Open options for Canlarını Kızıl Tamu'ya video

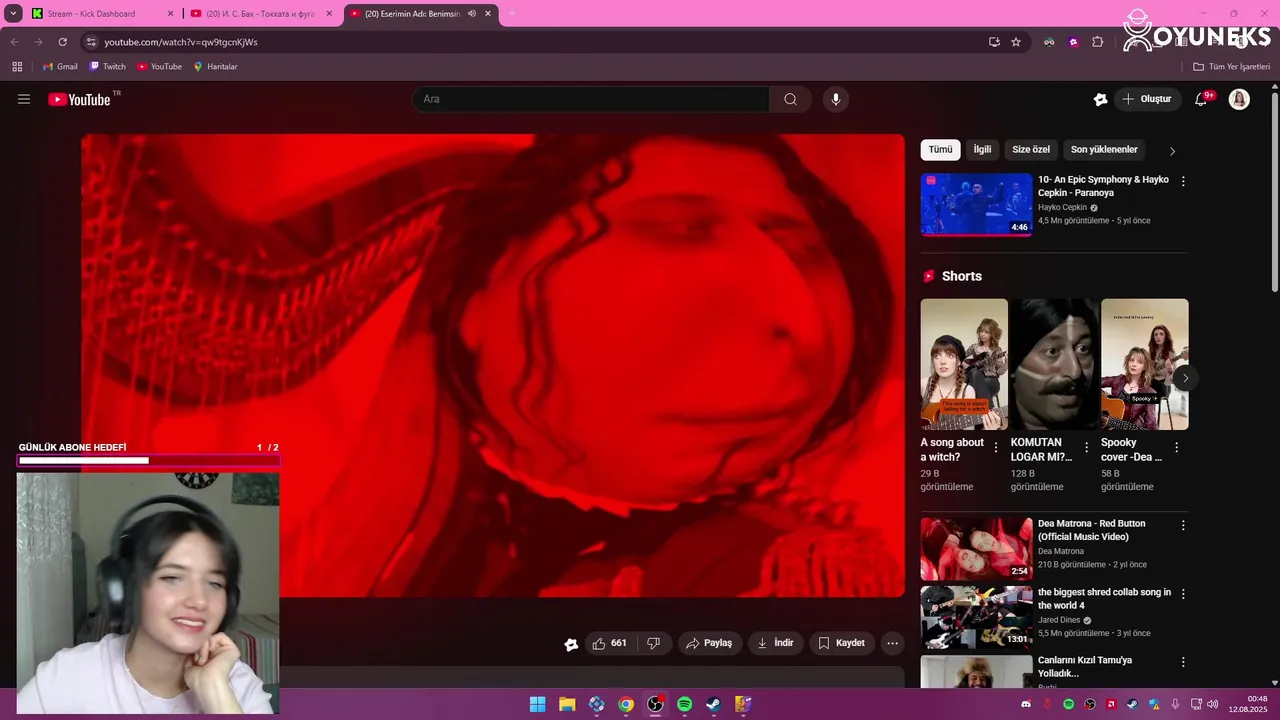coord(1183,662)
